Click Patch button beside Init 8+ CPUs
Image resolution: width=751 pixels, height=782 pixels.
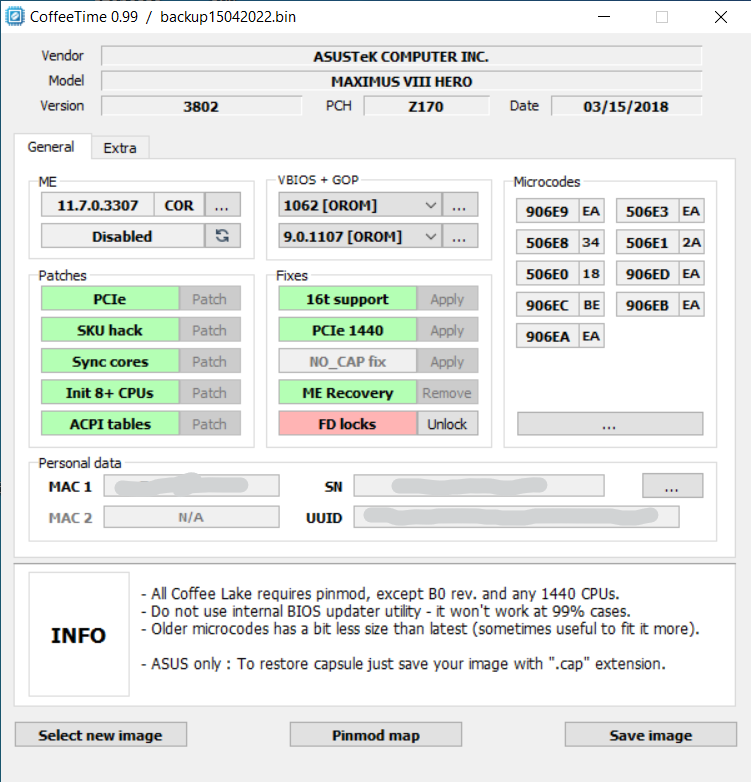(209, 392)
